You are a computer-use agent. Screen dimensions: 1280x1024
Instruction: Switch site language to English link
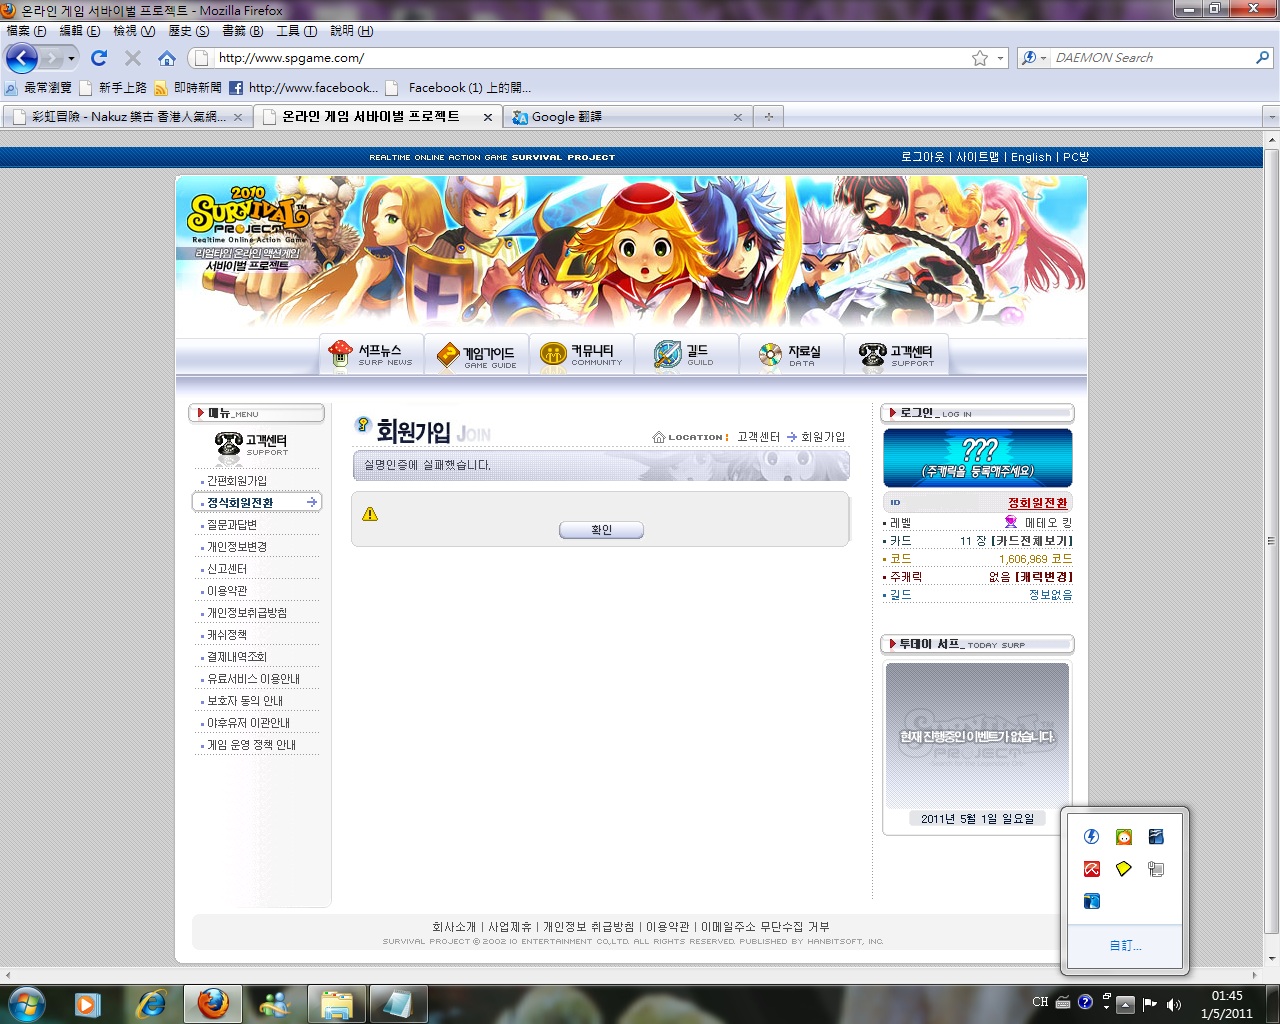click(x=1031, y=157)
